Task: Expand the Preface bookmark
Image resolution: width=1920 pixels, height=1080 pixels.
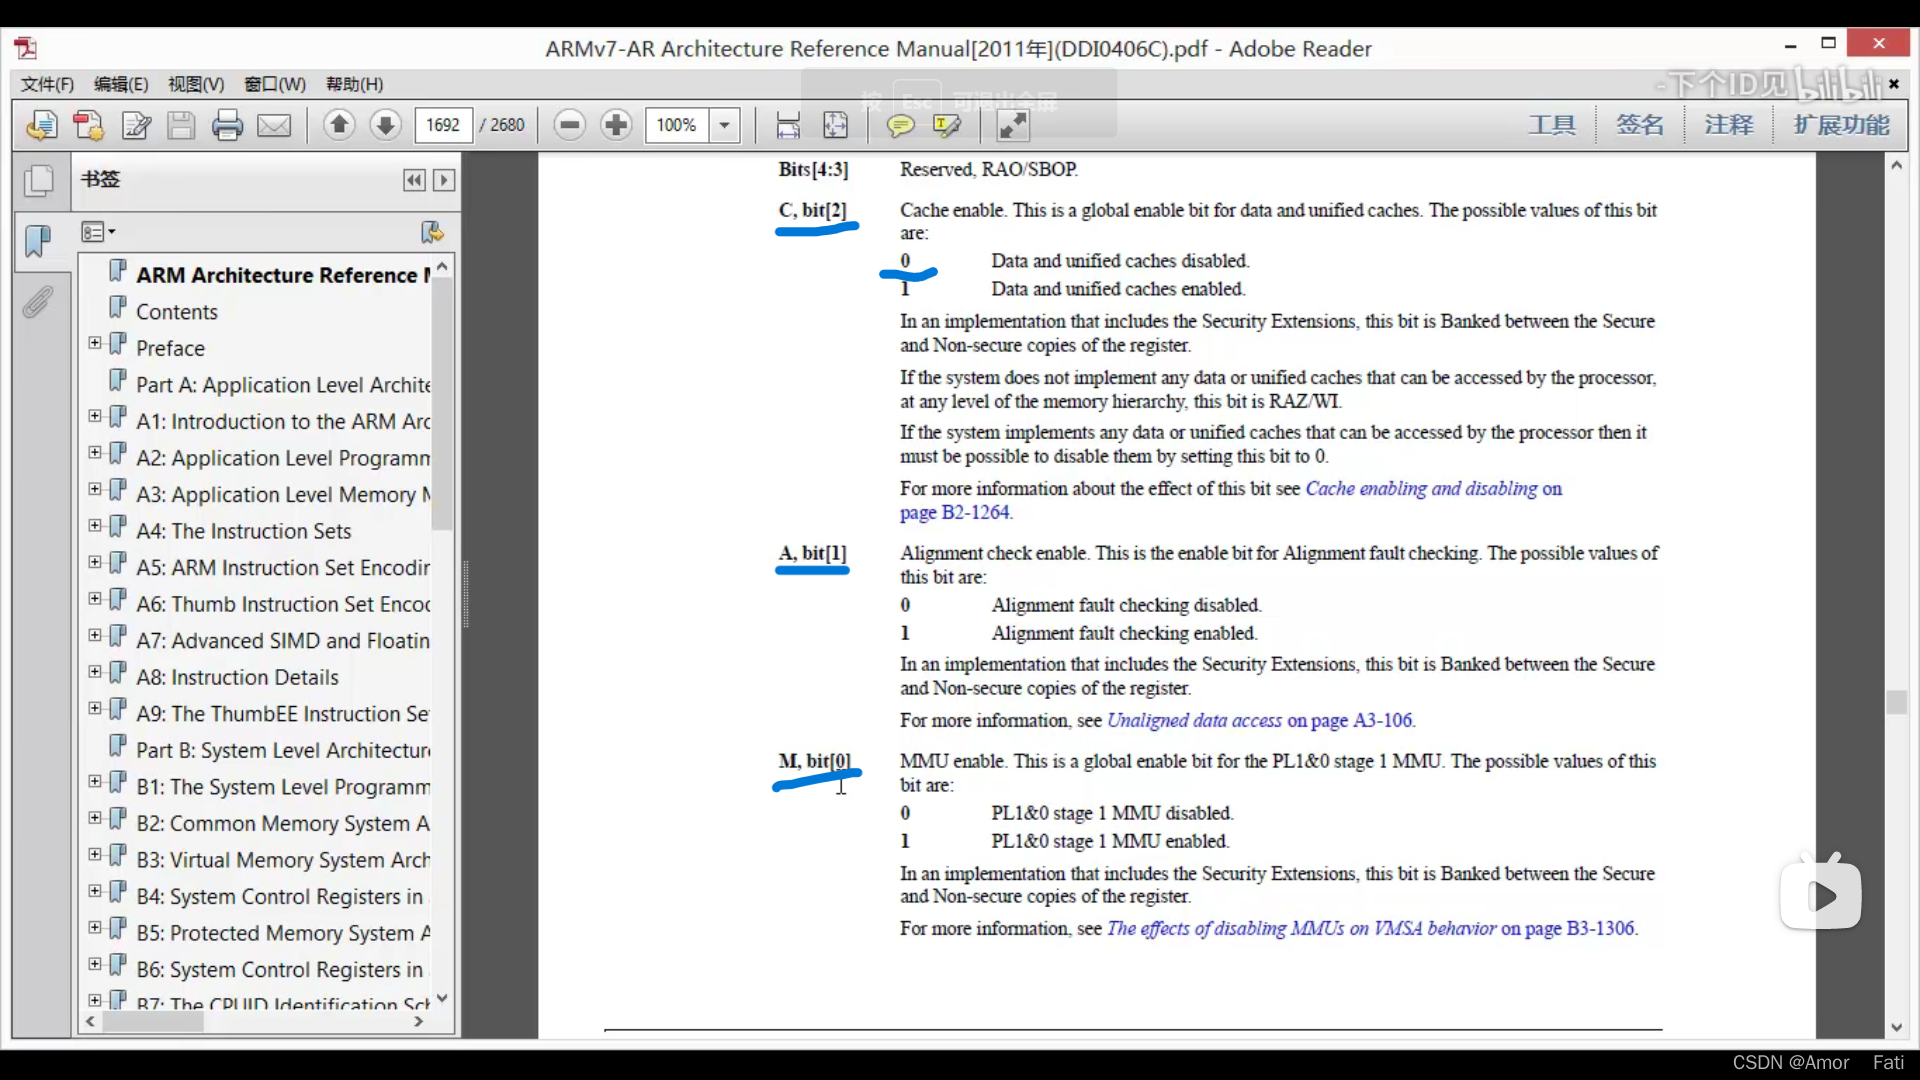Action: click(95, 343)
